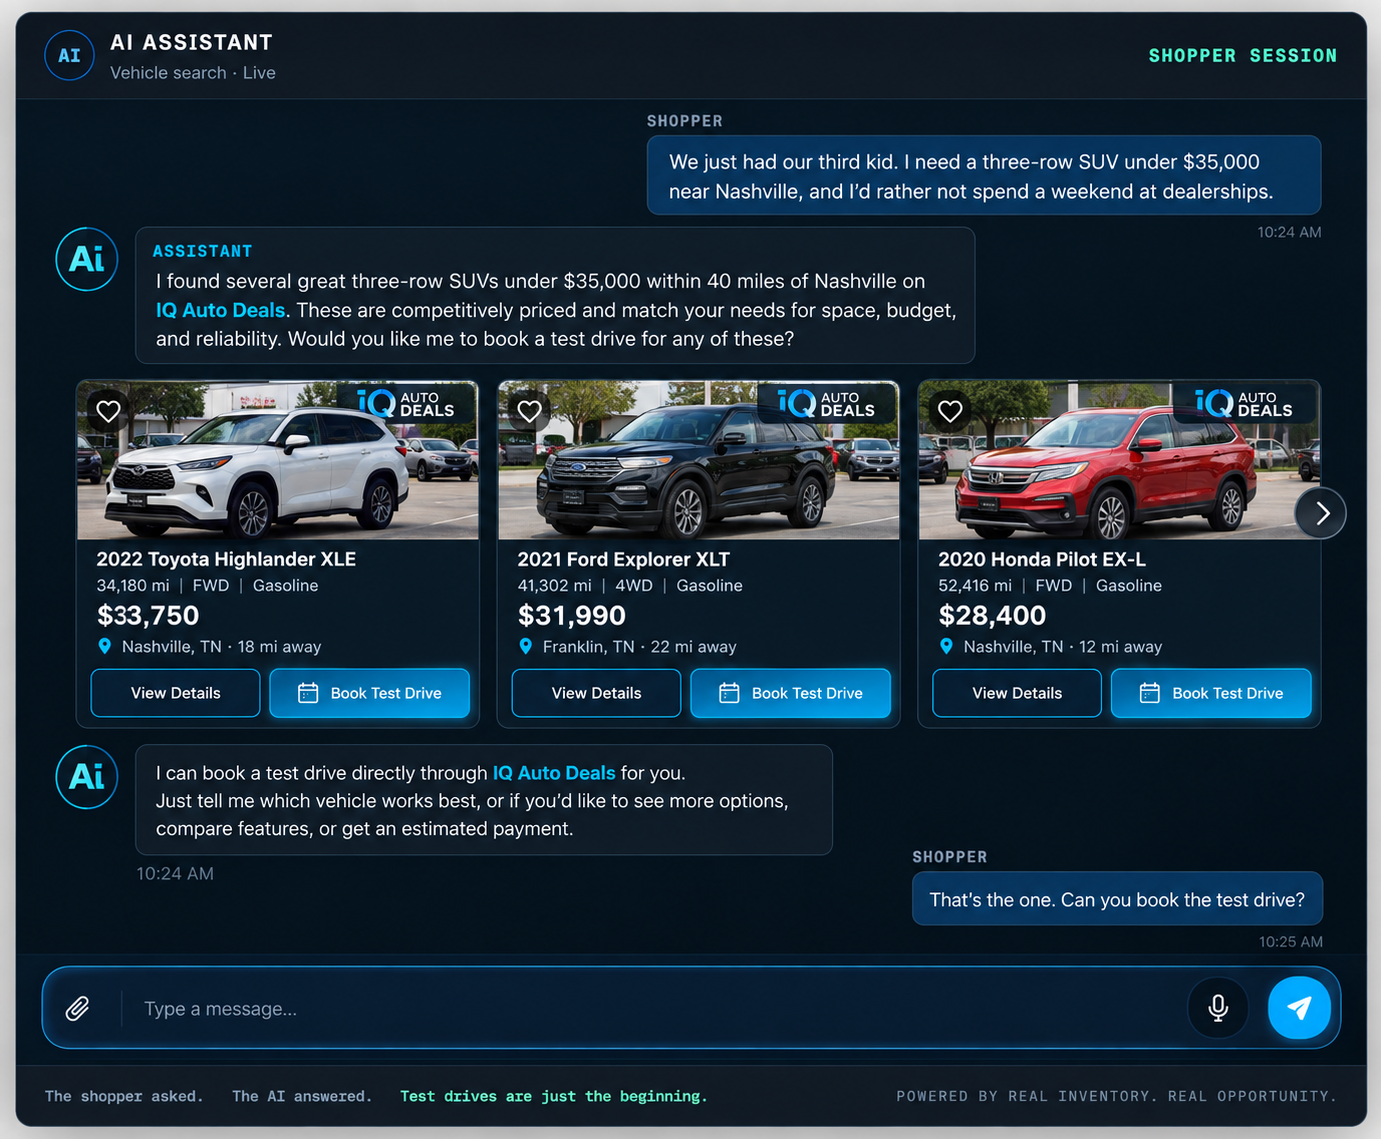Click the $31,990 price
This screenshot has height=1139, width=1381.
572,615
